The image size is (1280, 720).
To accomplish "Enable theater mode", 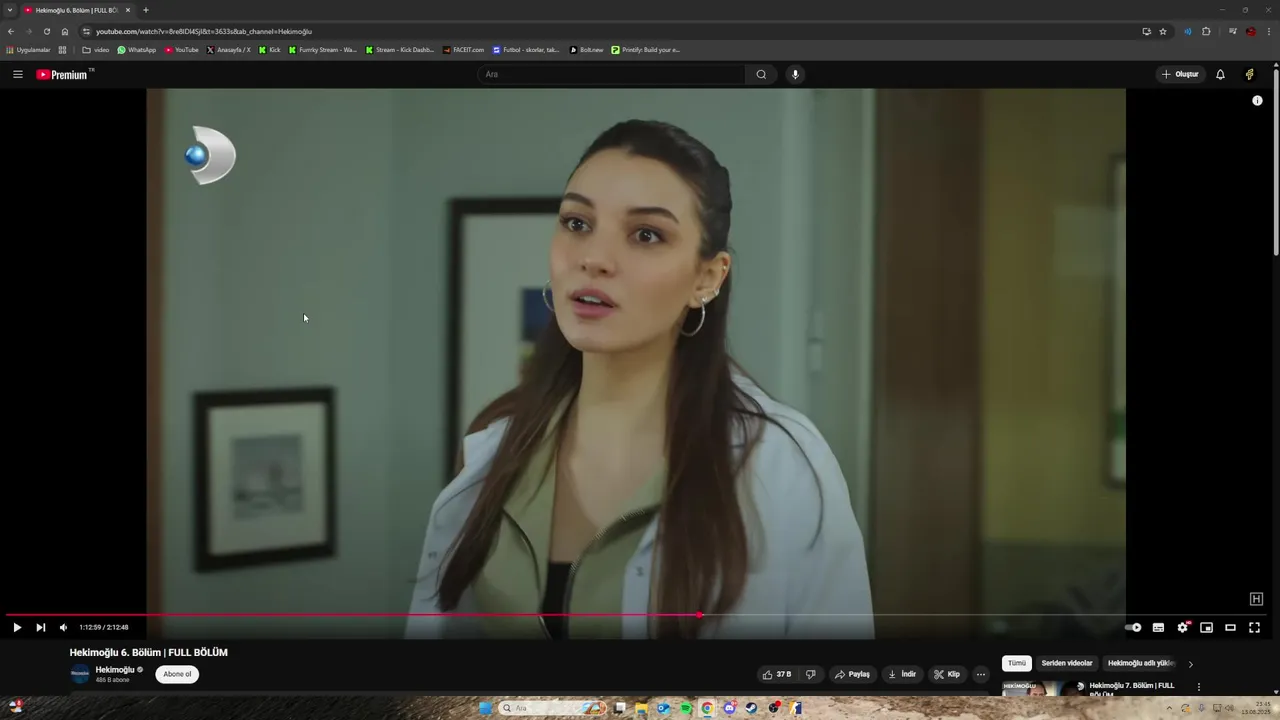I will [x=1230, y=627].
